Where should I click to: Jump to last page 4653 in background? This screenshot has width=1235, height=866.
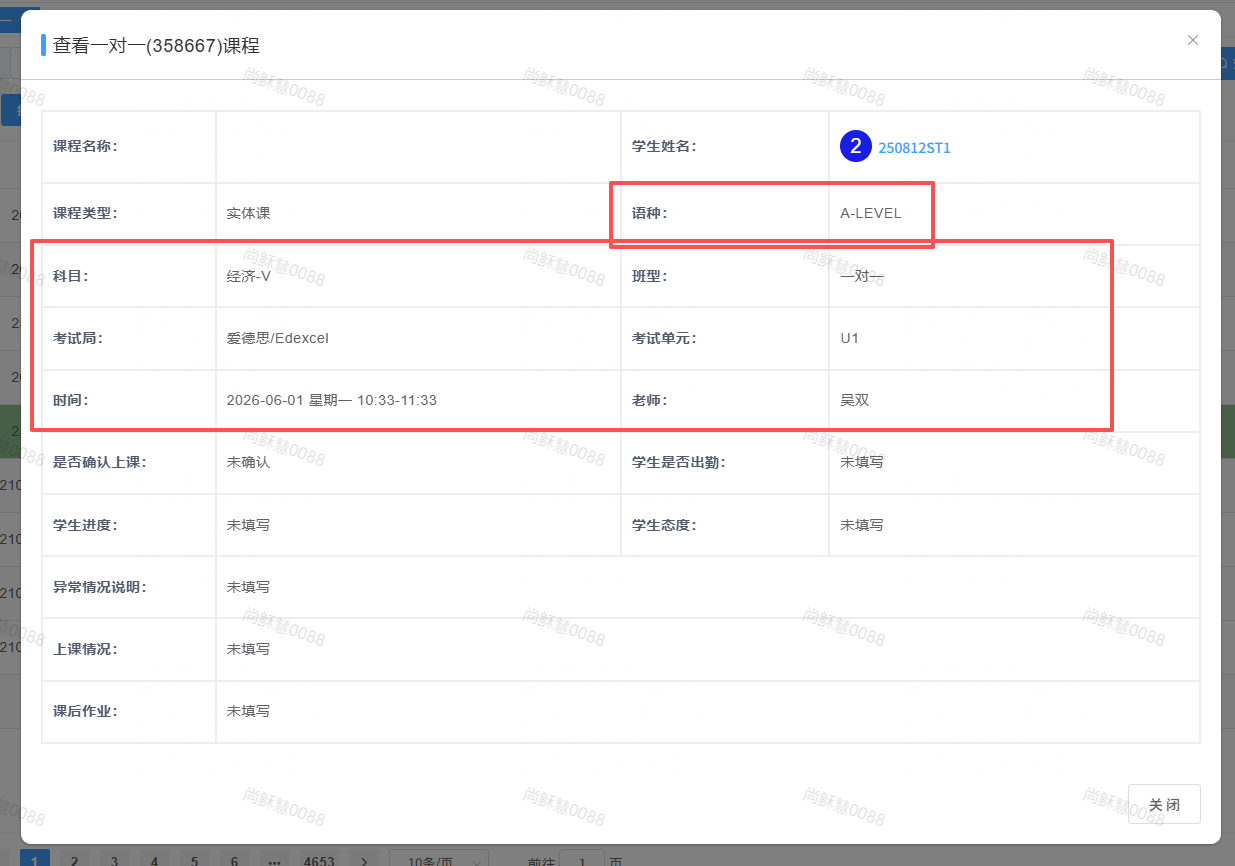pyautogui.click(x=319, y=860)
